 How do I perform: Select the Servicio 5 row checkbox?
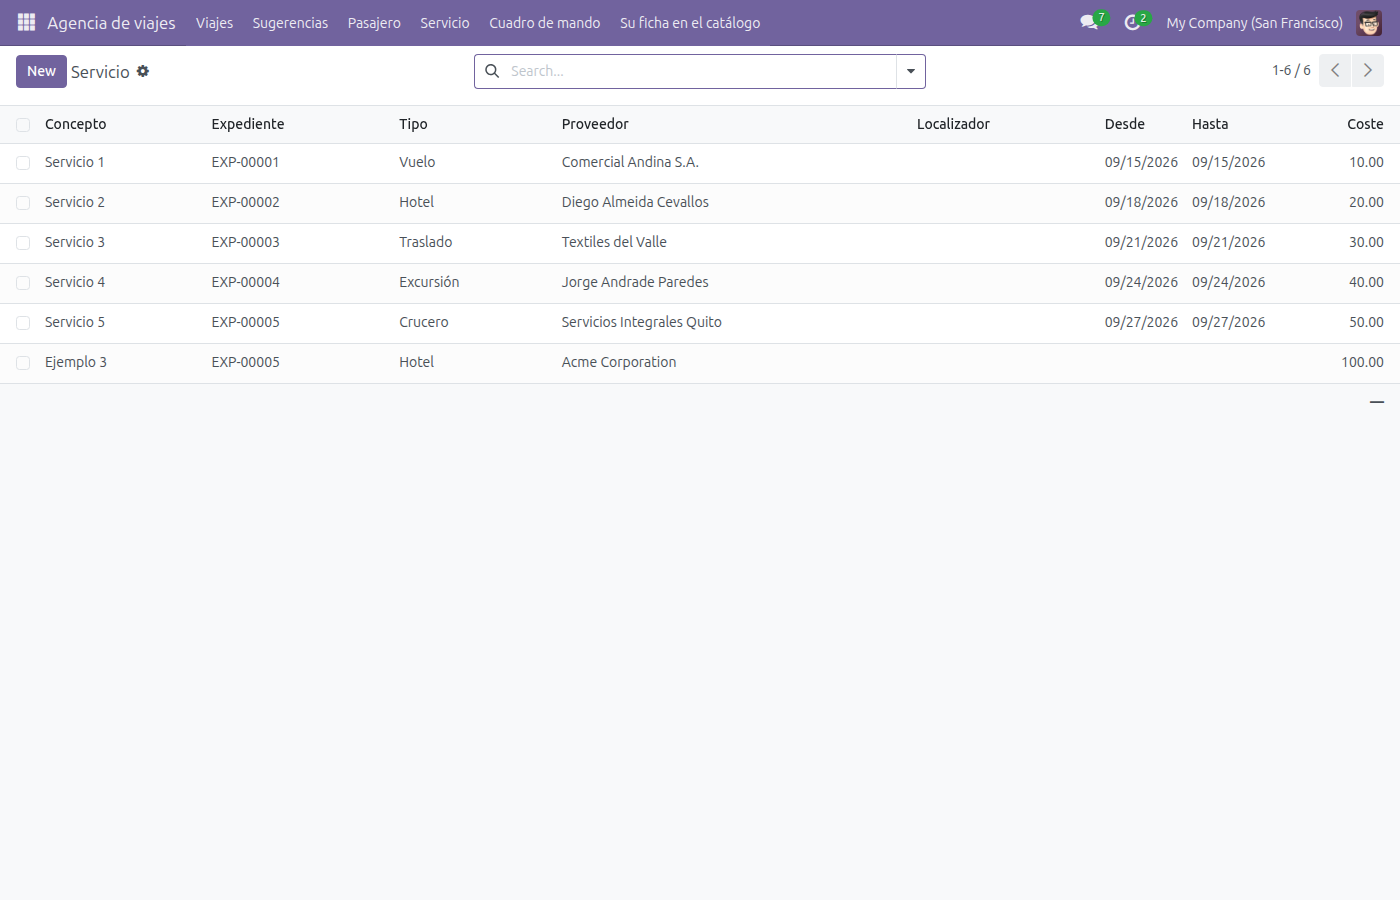[x=23, y=323]
